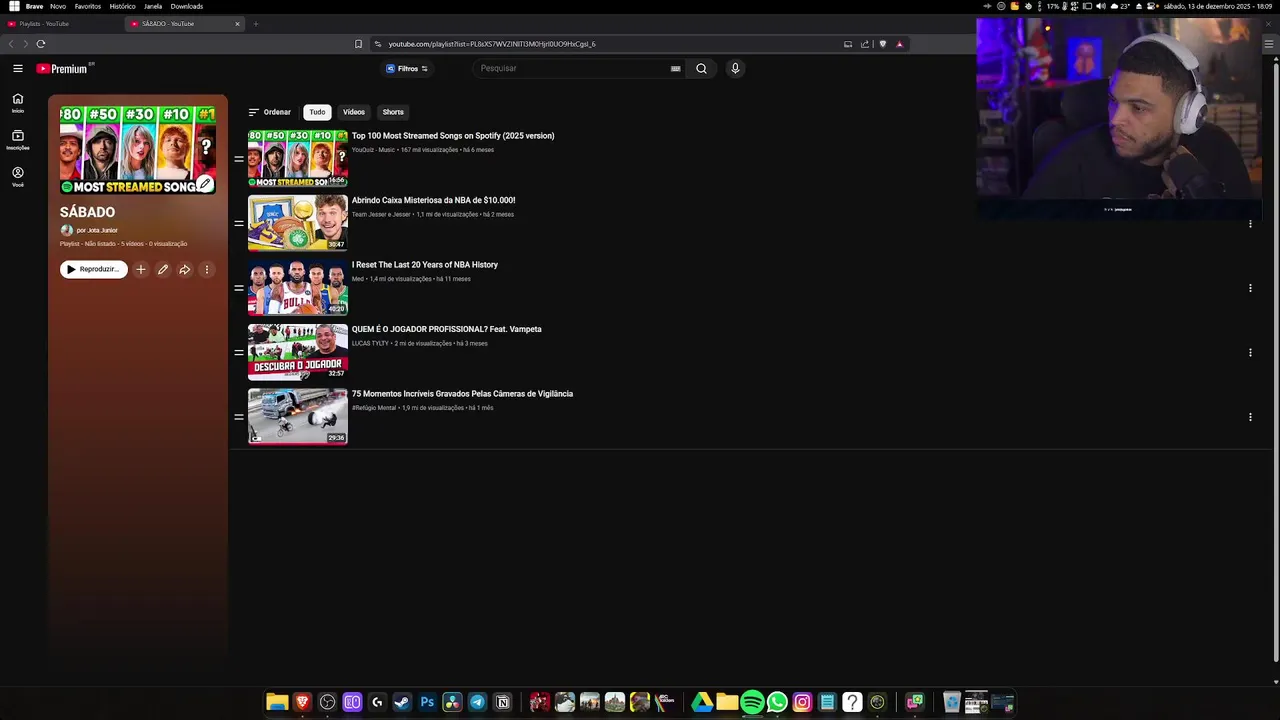Viewport: 1280px width, 720px height.
Task: Open Photoshop from the dock
Action: [427, 702]
